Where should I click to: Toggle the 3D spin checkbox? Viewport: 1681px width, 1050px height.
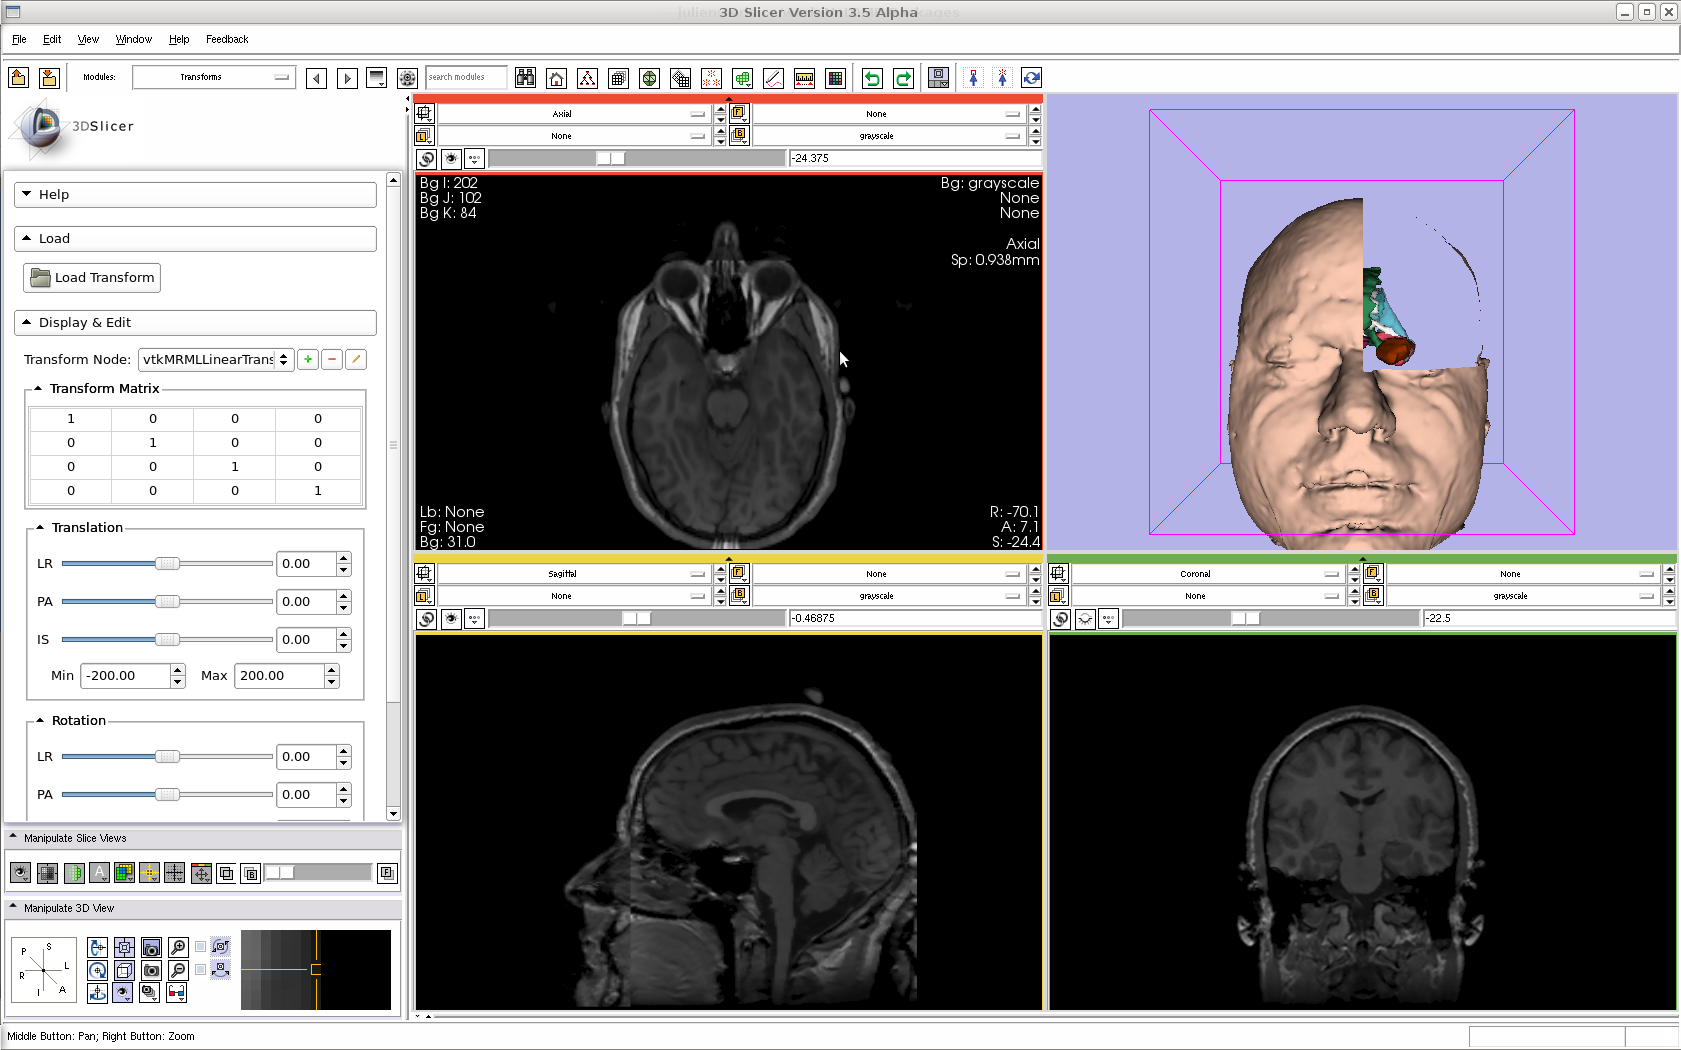tap(201, 947)
